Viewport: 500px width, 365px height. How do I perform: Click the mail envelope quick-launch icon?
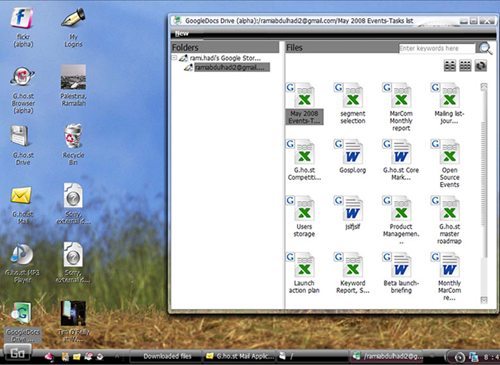(x=77, y=357)
